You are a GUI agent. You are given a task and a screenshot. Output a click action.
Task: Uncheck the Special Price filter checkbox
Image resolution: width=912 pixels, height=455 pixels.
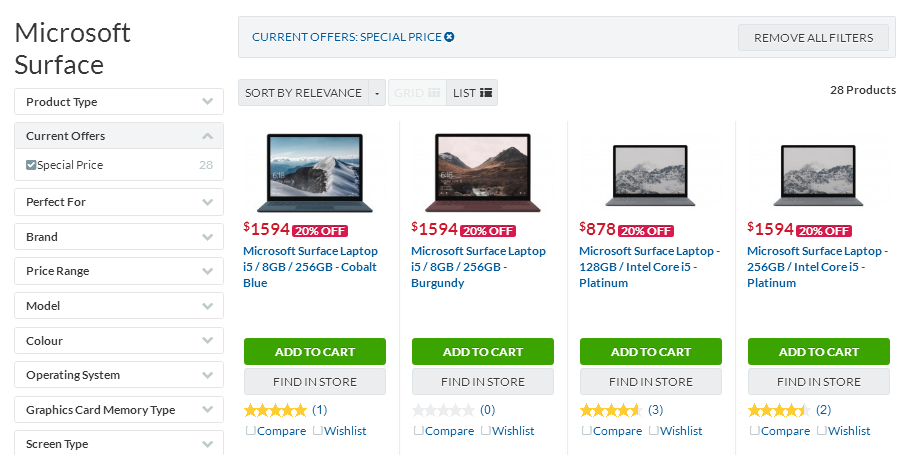pyautogui.click(x=31, y=165)
